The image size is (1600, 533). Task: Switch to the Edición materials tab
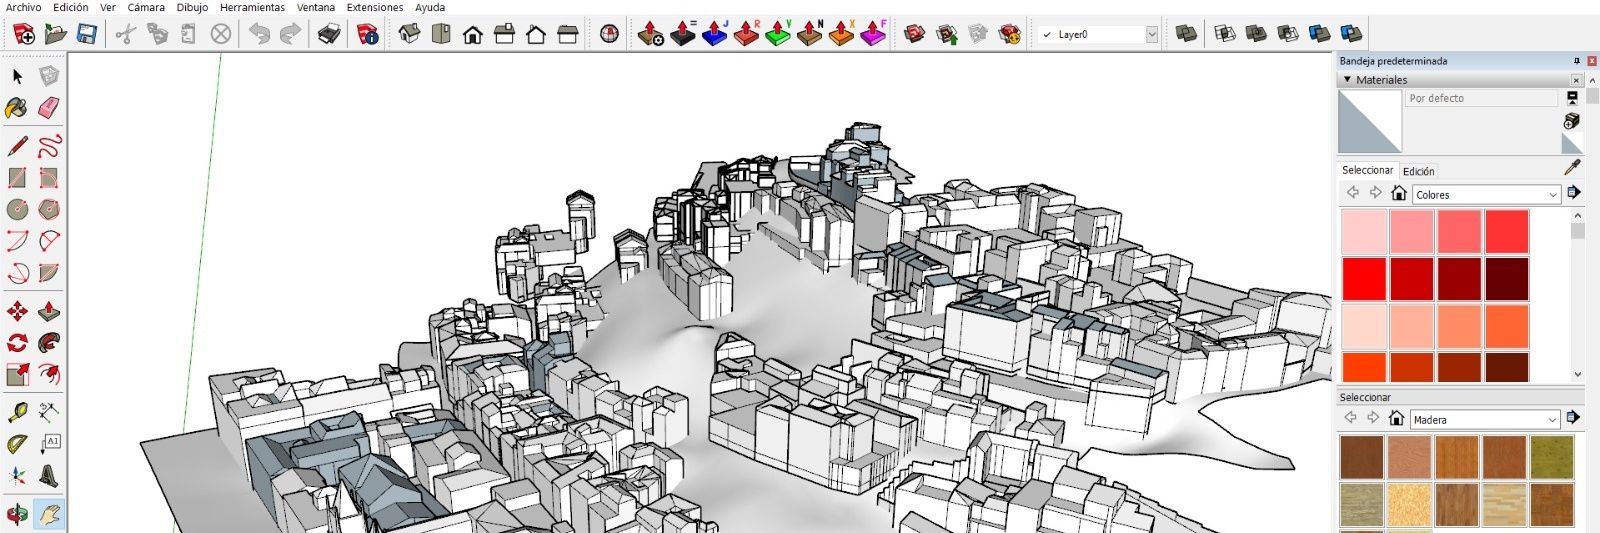(1418, 171)
